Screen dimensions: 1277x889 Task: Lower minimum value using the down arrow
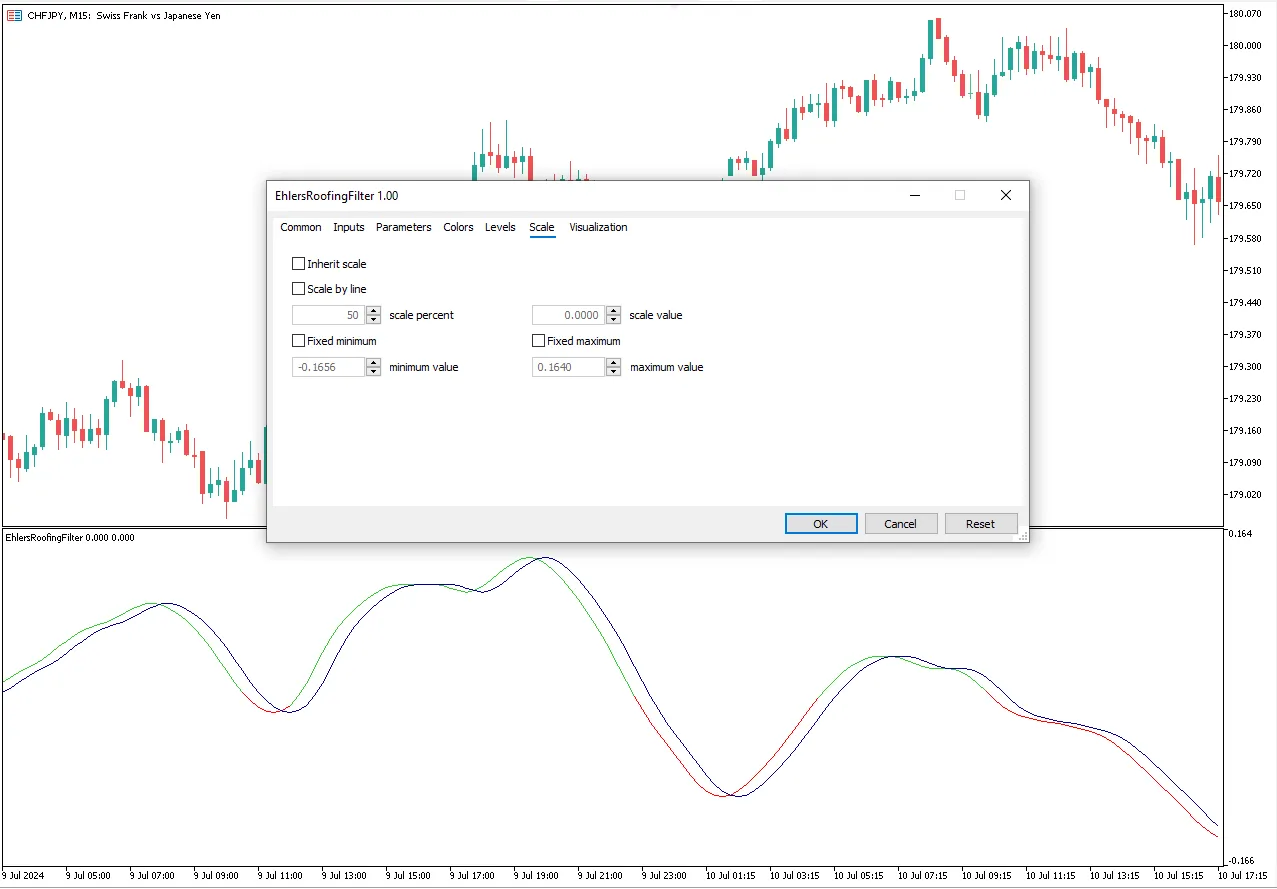pyautogui.click(x=373, y=371)
